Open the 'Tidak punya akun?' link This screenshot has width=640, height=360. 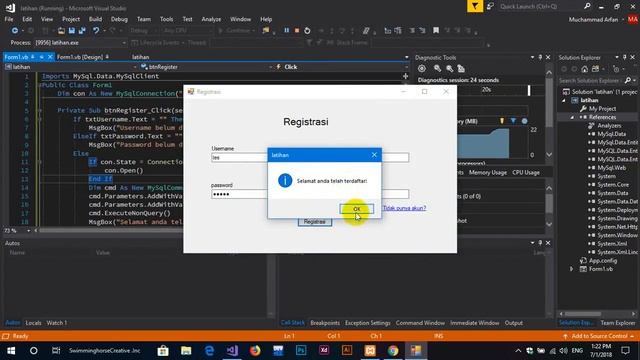pos(404,208)
